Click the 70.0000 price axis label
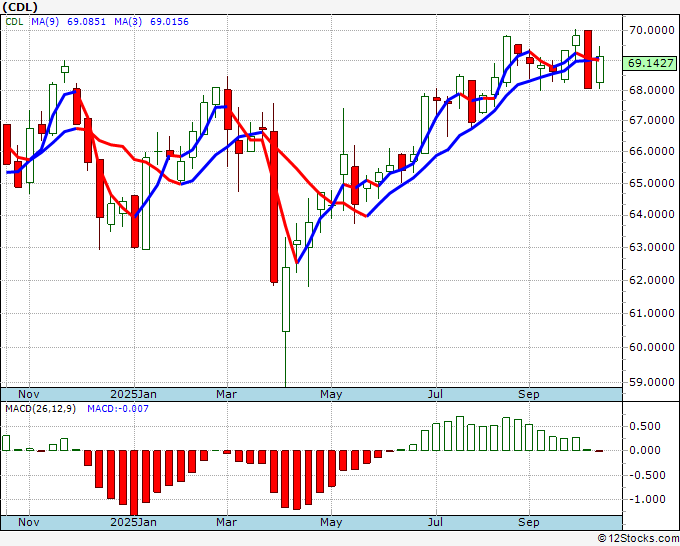Viewport: 680px width, 546px height. tap(651, 30)
